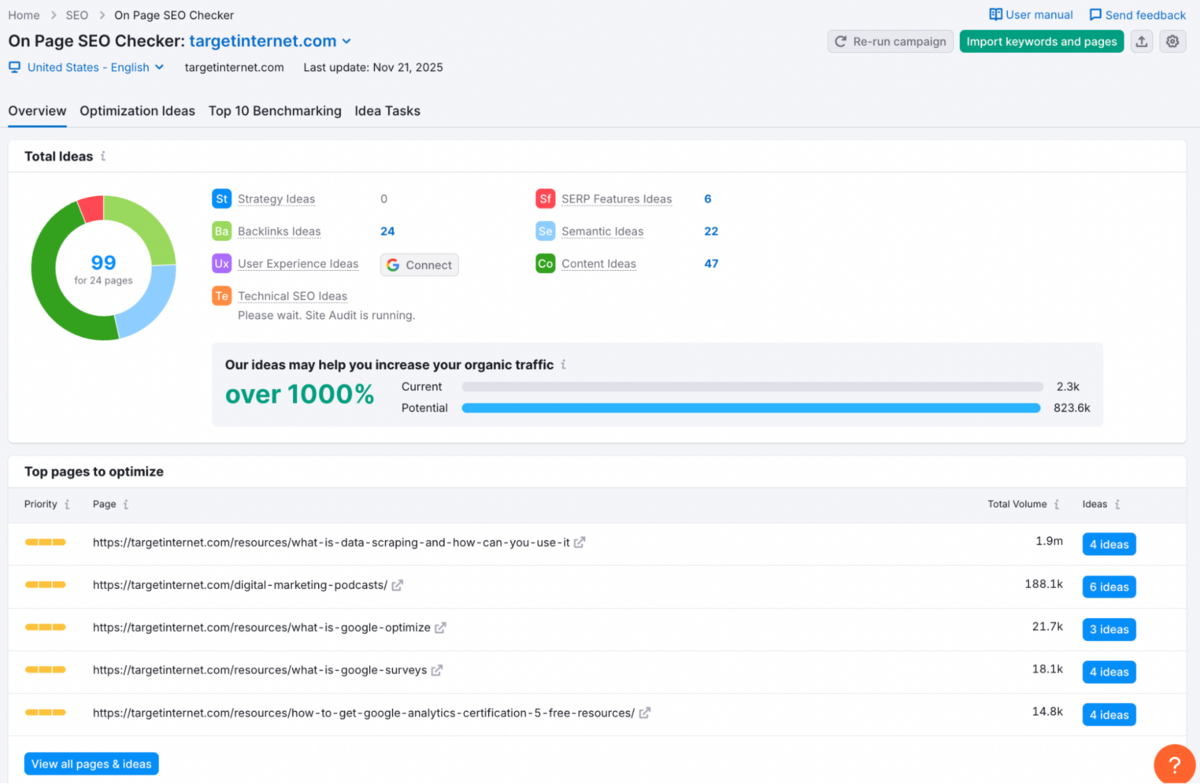Open the Send feedback link
The width and height of the screenshot is (1200, 784).
coord(1138,15)
